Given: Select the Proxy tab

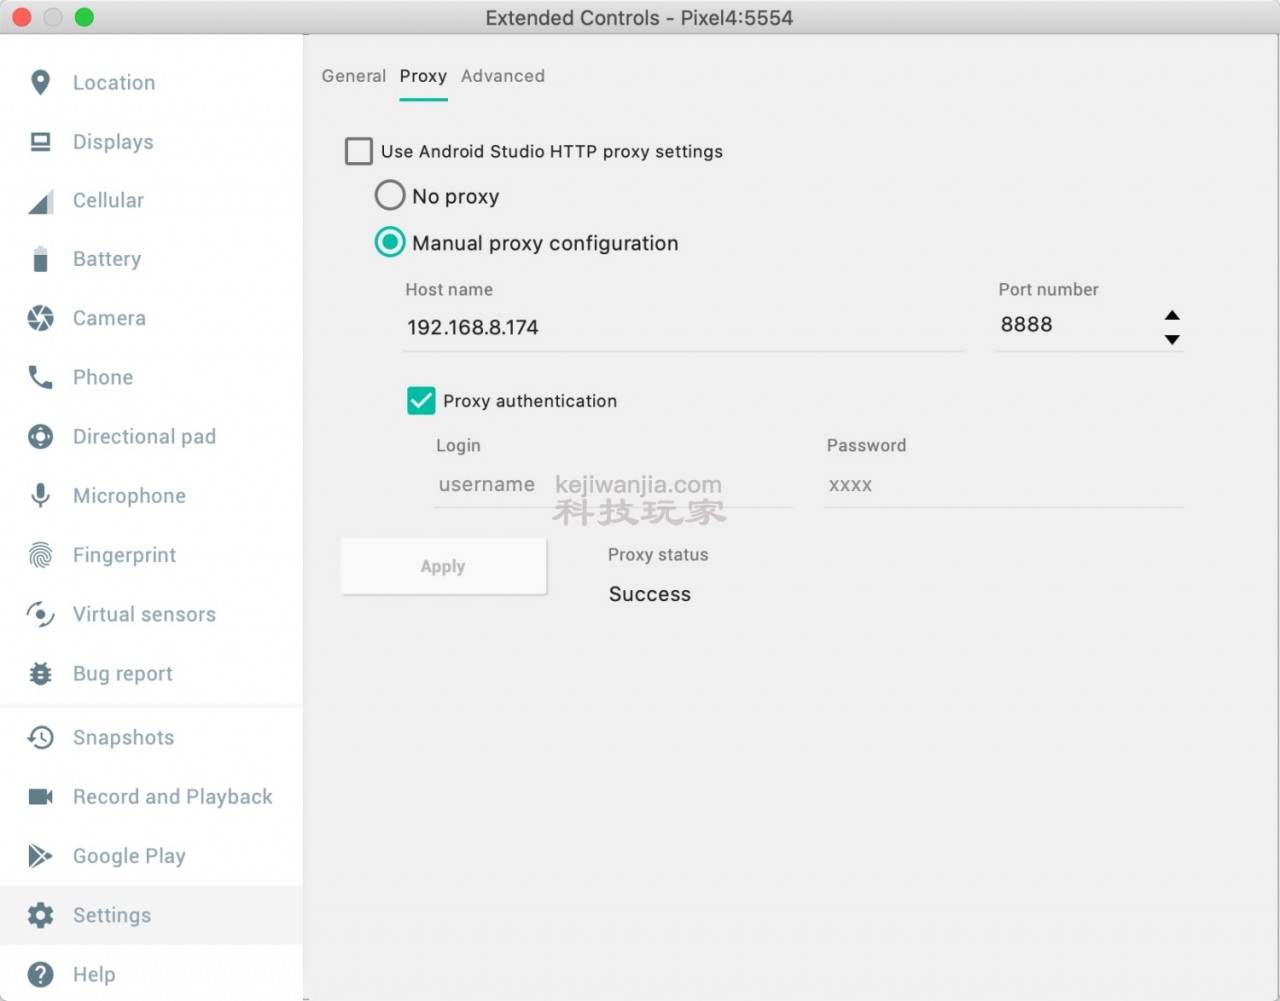Looking at the screenshot, I should click(x=423, y=76).
